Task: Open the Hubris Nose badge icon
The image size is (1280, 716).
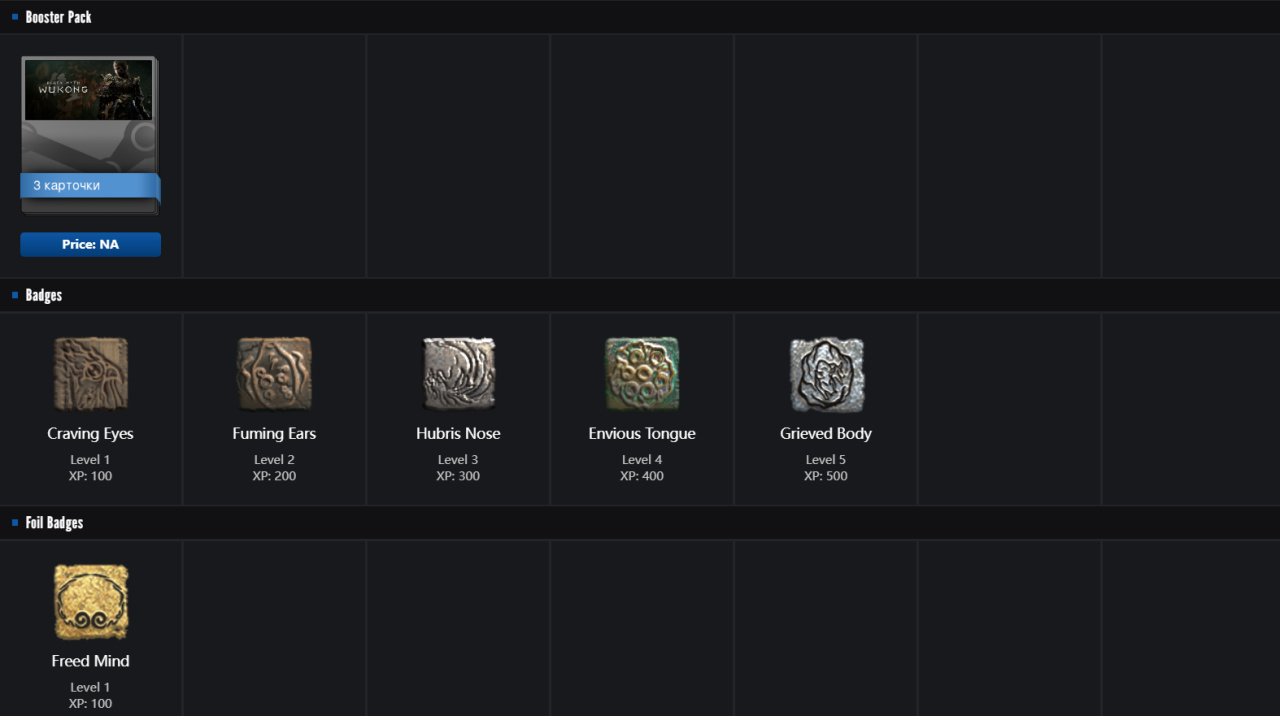Action: pos(458,374)
